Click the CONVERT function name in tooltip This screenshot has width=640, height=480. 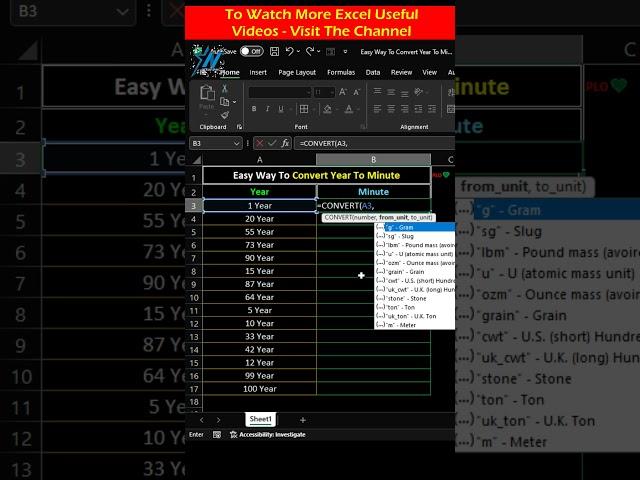coord(338,218)
